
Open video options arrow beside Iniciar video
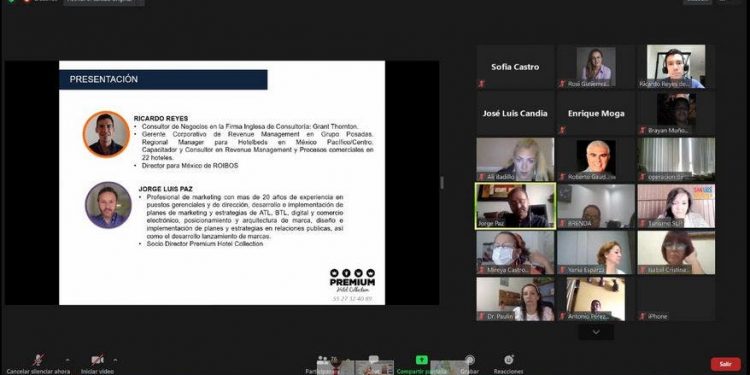click(x=115, y=360)
